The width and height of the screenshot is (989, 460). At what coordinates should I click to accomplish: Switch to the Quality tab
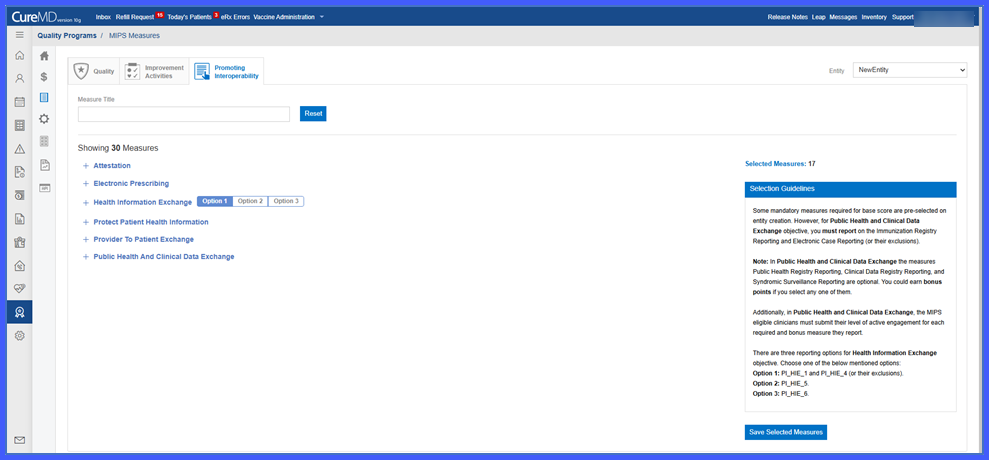click(94, 71)
